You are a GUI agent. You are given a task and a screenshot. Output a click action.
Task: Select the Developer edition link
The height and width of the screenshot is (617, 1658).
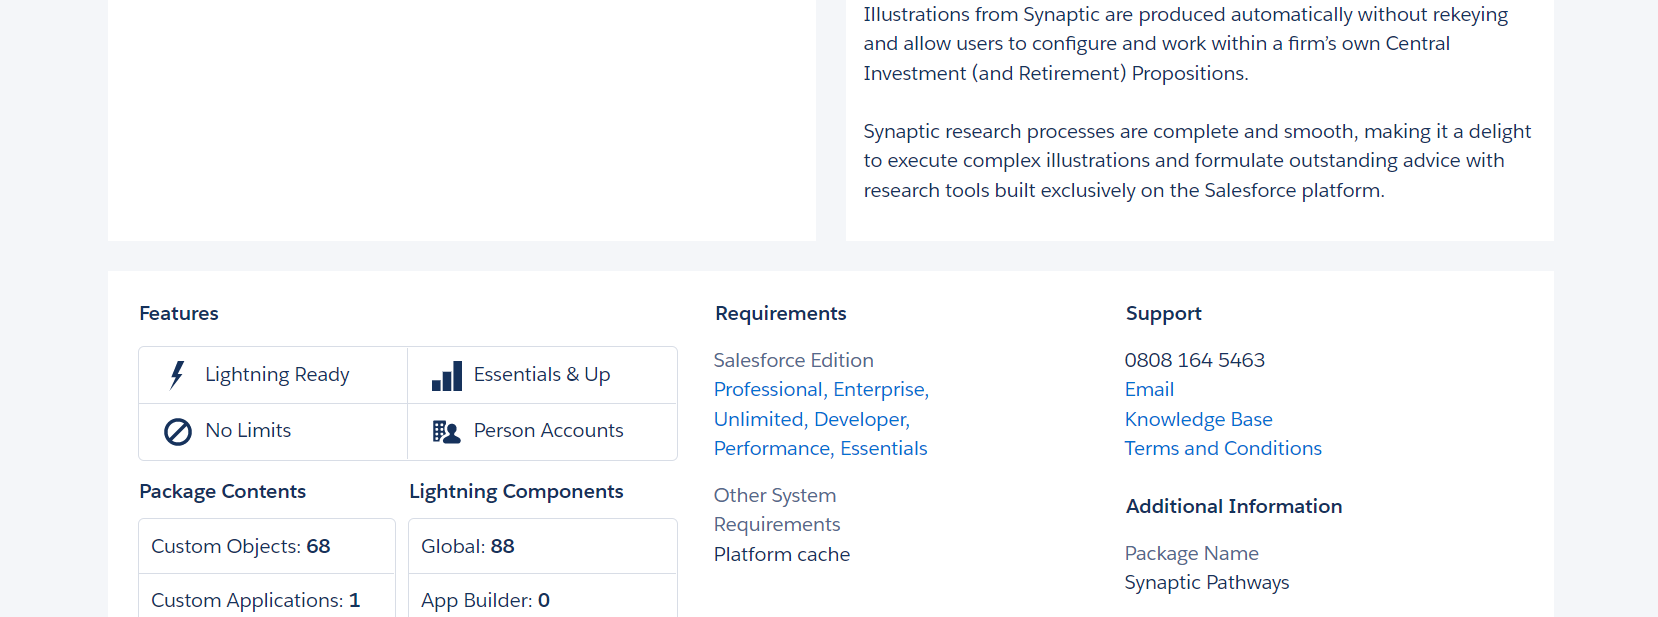[860, 420]
